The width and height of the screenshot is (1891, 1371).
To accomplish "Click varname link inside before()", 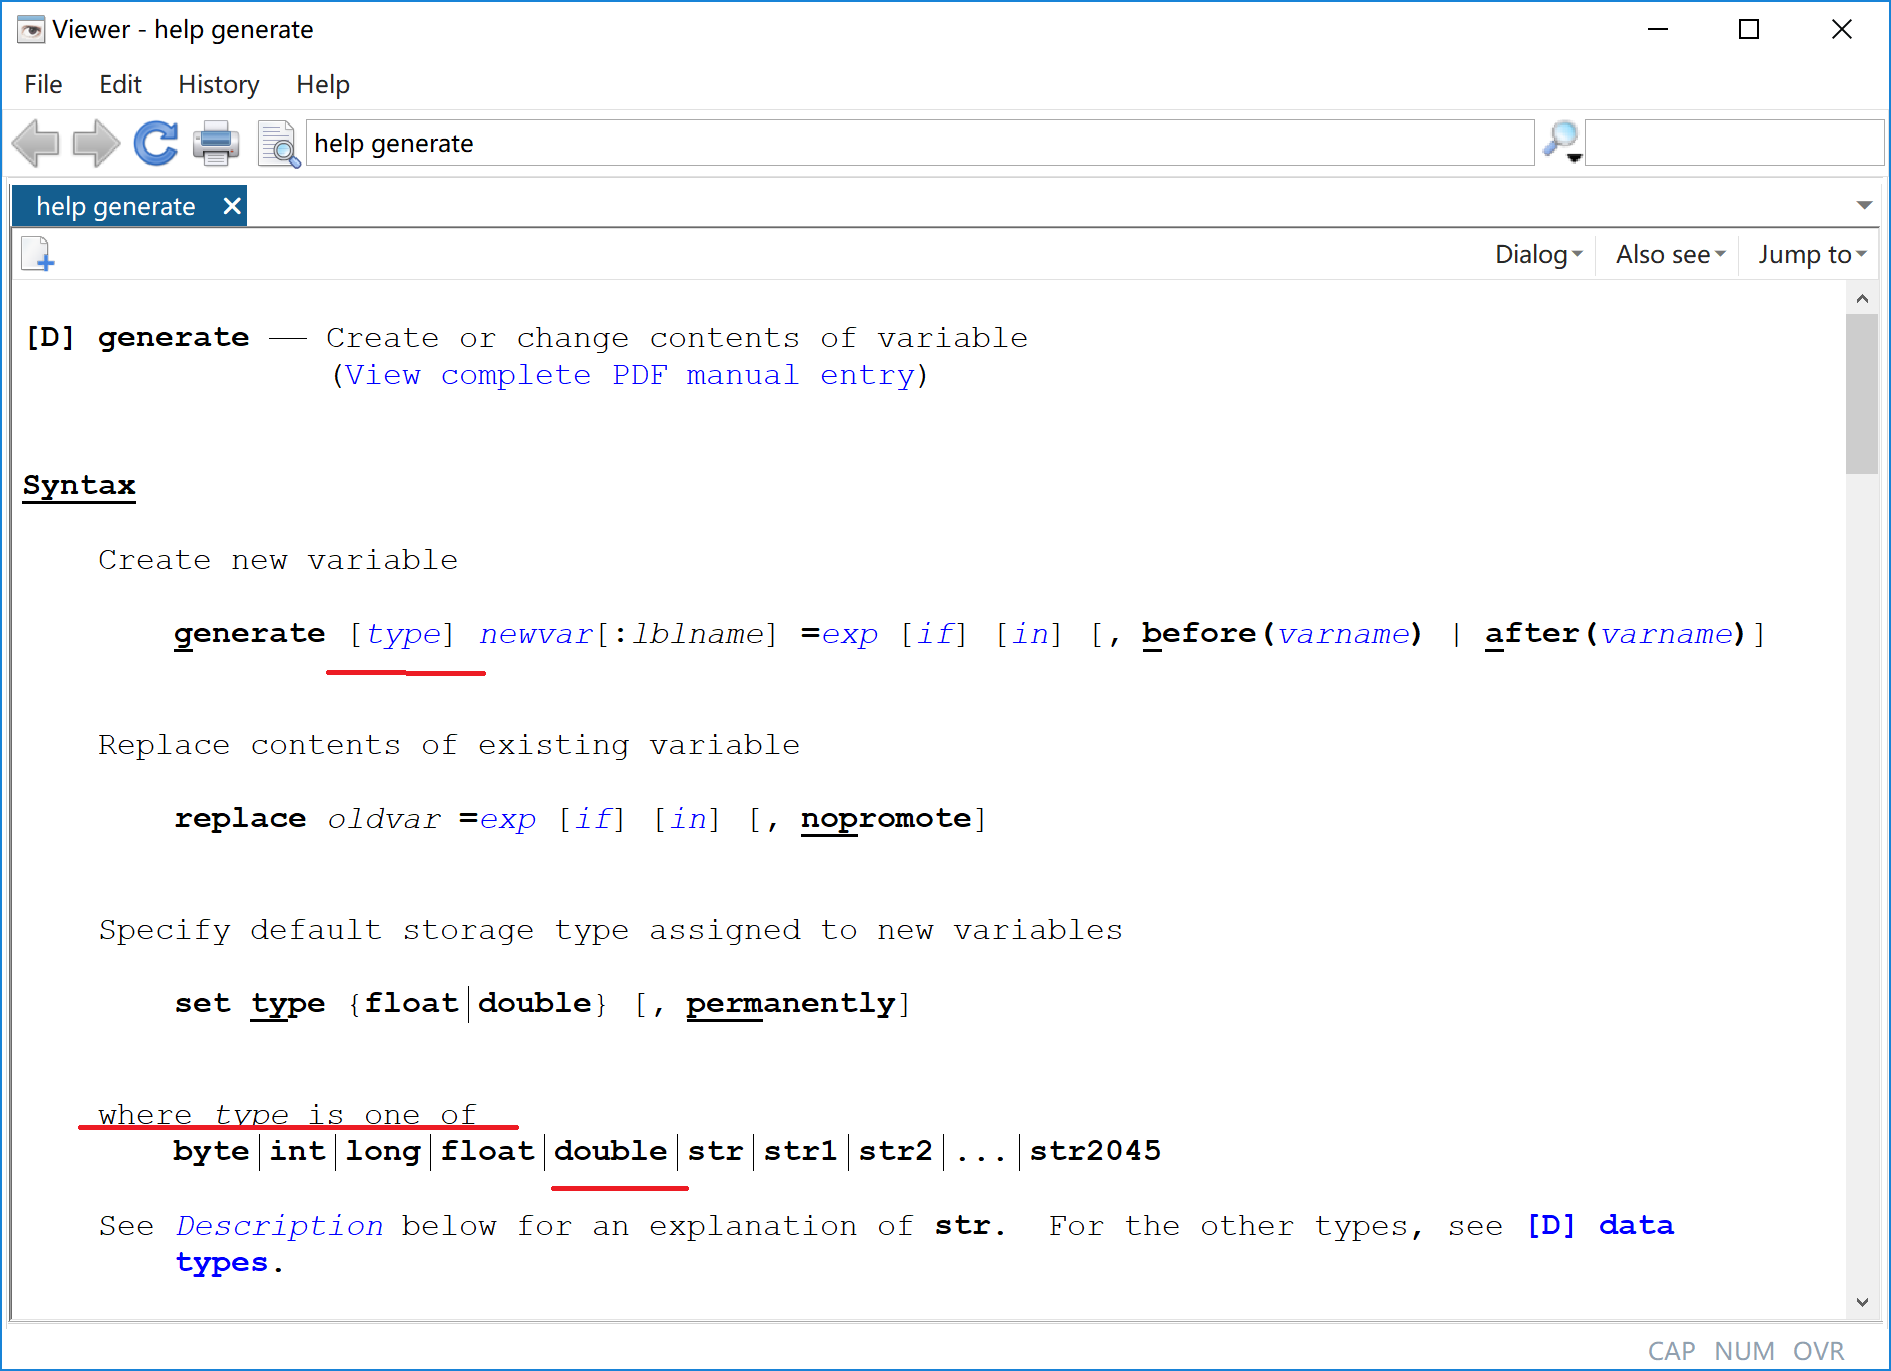I will point(1344,634).
